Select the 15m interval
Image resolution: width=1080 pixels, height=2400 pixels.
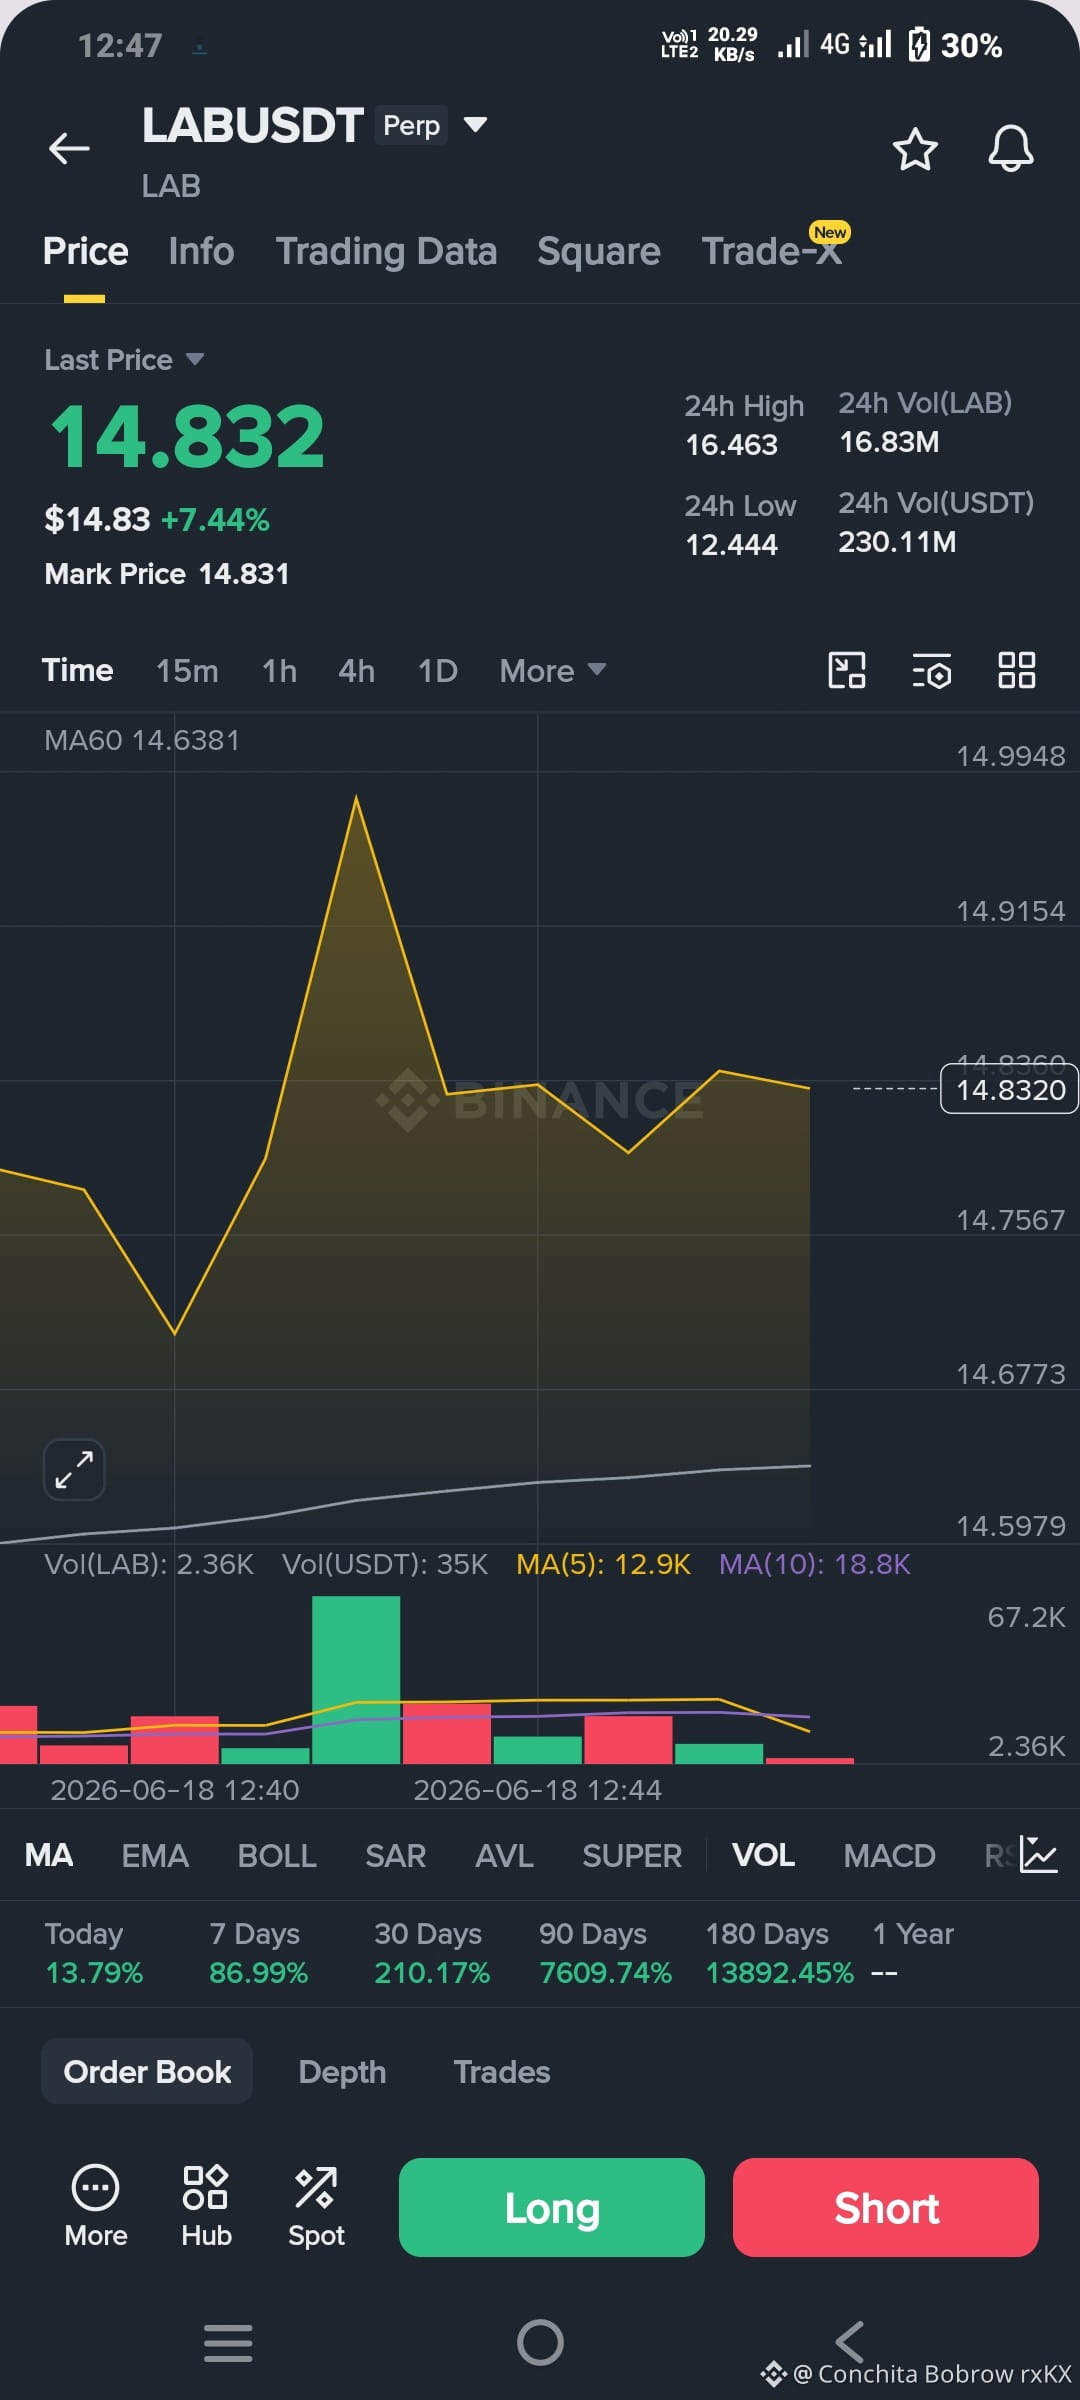(187, 671)
